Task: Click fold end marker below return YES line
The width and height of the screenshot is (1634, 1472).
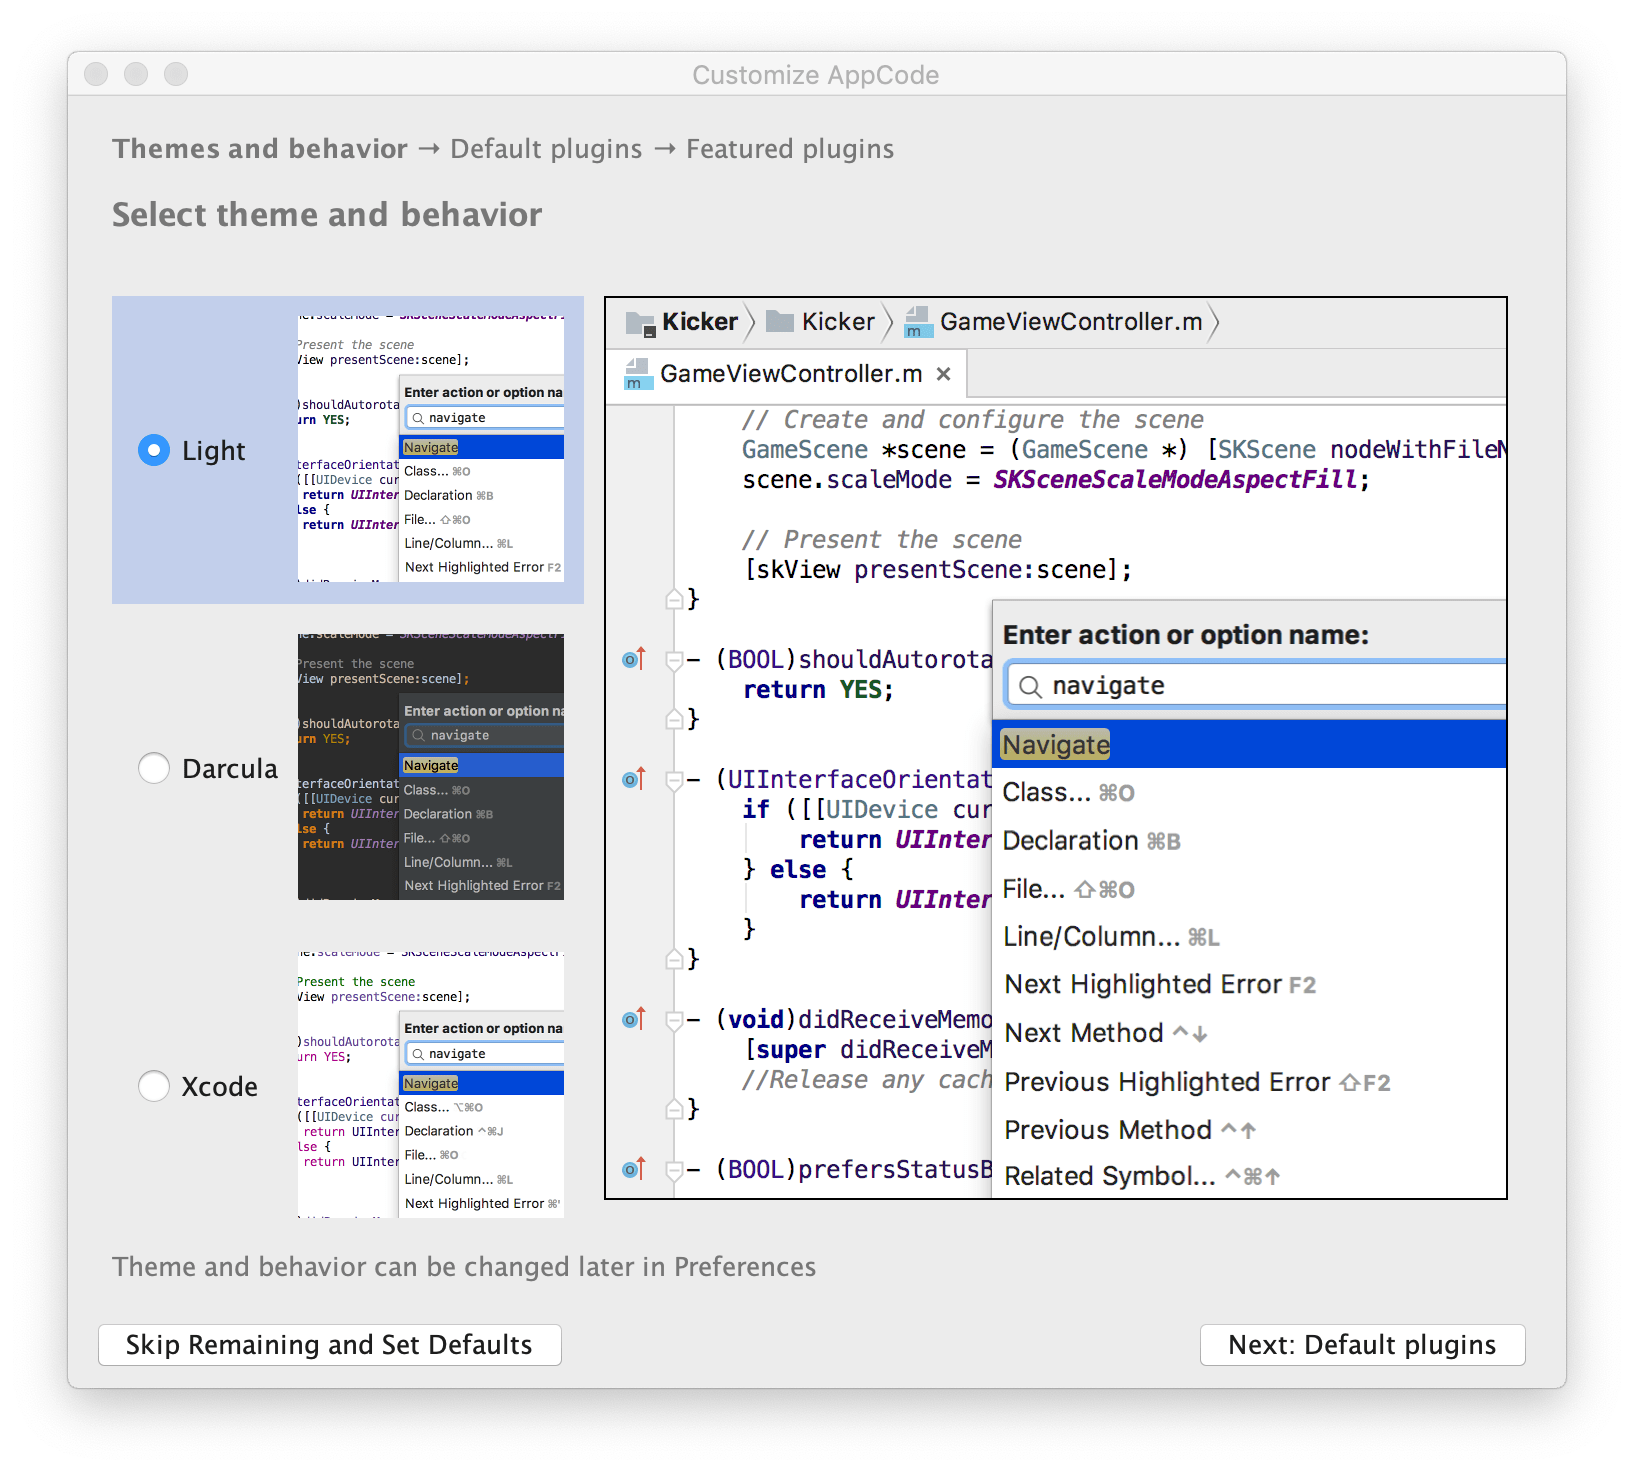Action: pyautogui.click(x=674, y=719)
